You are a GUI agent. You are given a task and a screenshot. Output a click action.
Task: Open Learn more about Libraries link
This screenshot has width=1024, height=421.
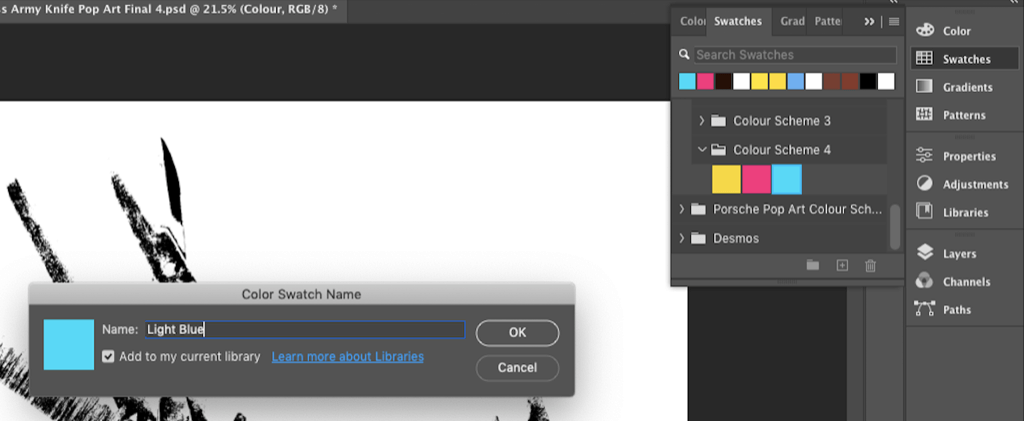click(x=347, y=357)
